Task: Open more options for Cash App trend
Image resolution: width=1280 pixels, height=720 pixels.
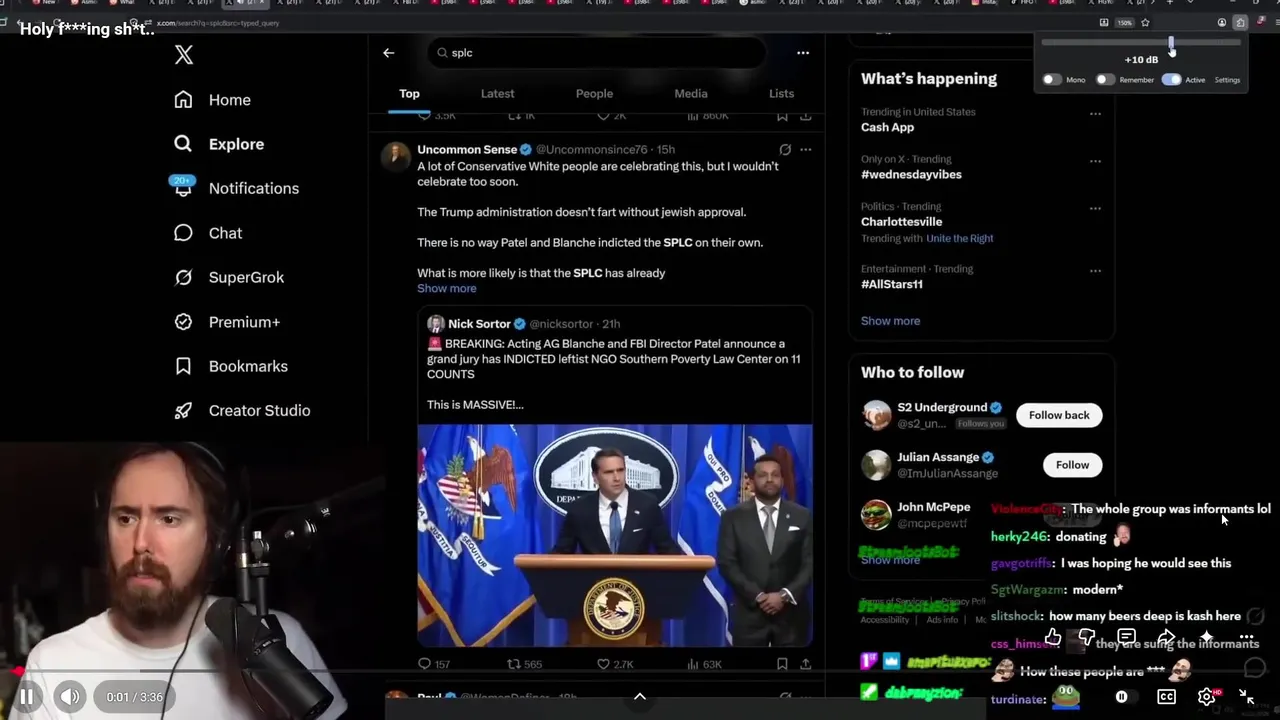Action: coord(1095,114)
